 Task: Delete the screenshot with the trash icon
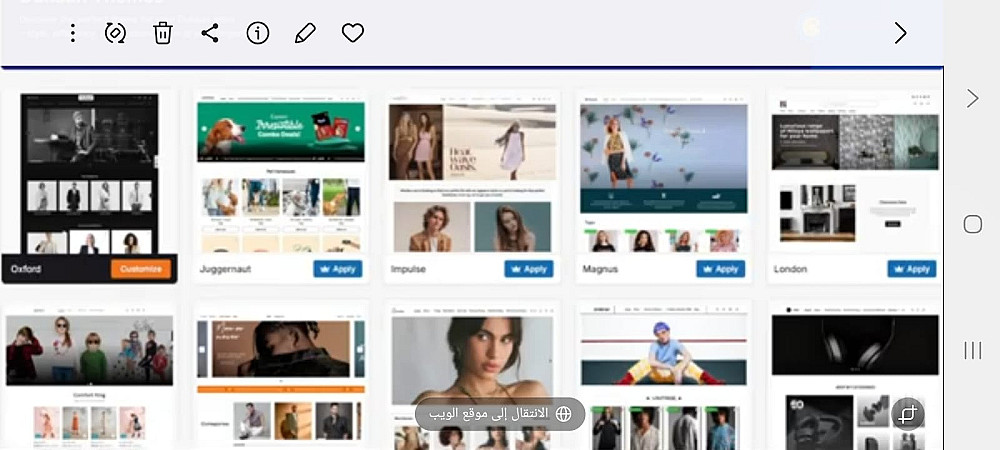[163, 33]
